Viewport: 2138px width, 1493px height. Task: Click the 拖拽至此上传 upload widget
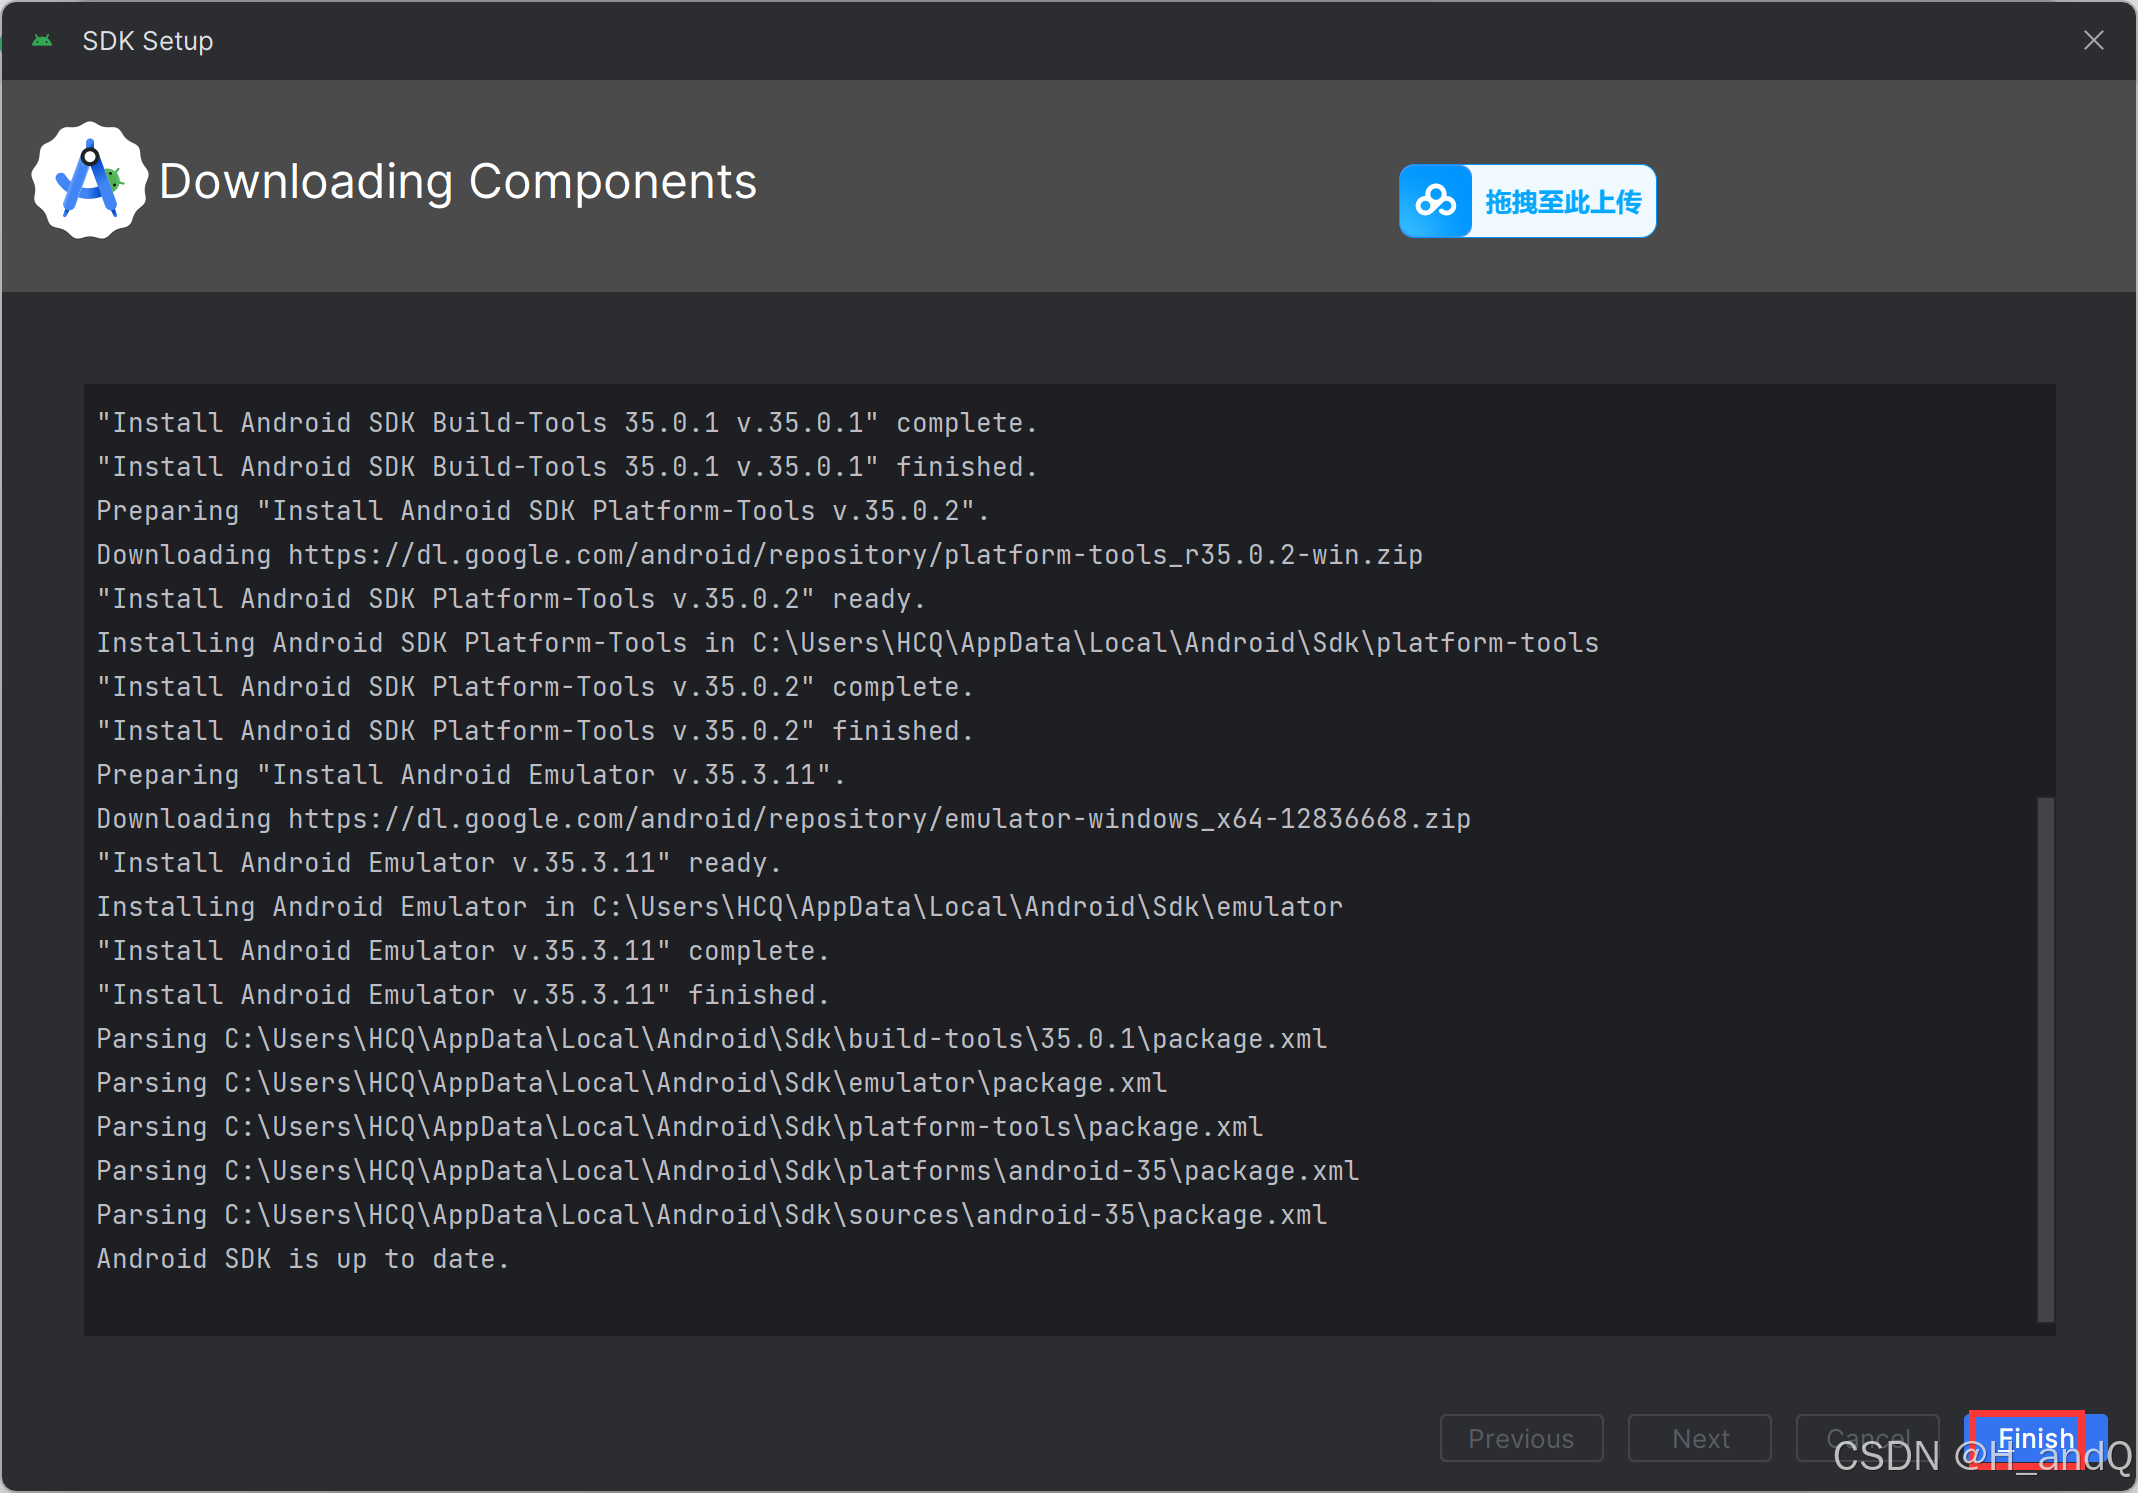click(1527, 201)
